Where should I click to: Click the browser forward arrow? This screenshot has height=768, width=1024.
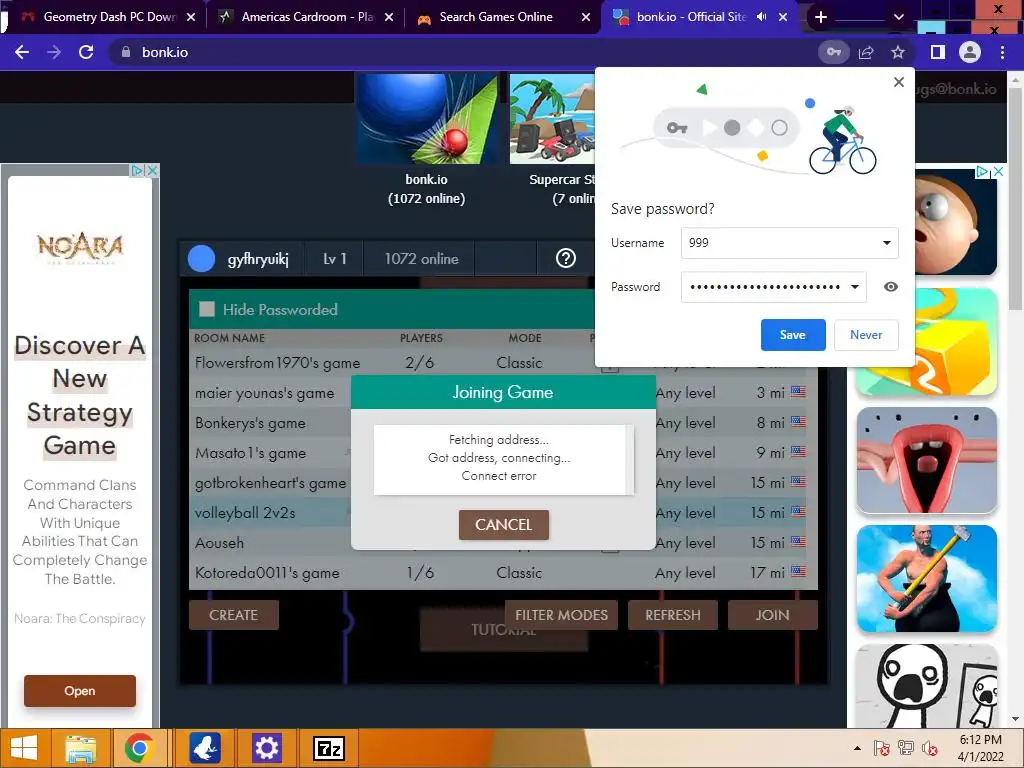tap(54, 52)
